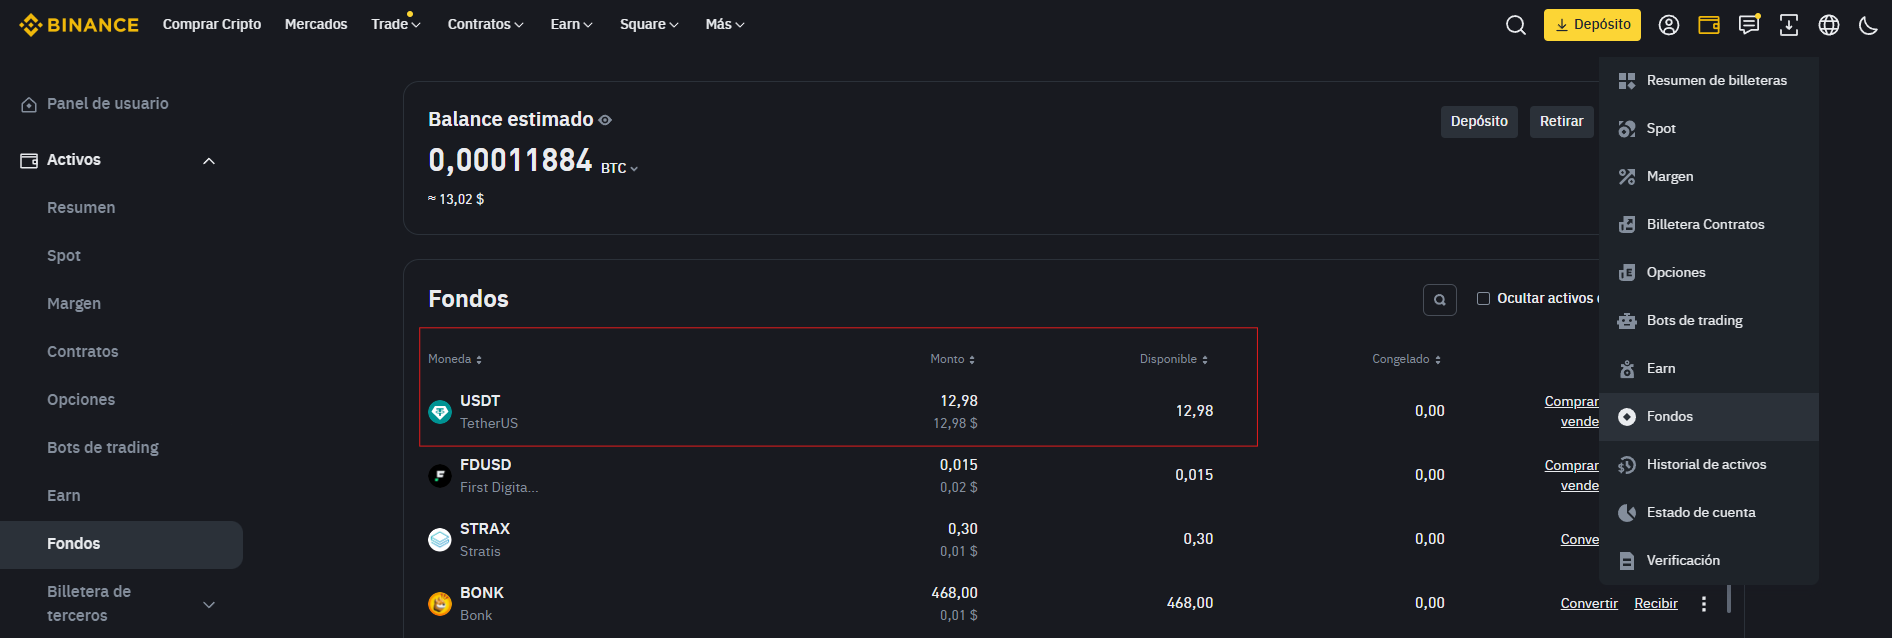Screen dimensions: 1892x638
Task: Click the FDUSD coin icon
Action: click(x=440, y=476)
